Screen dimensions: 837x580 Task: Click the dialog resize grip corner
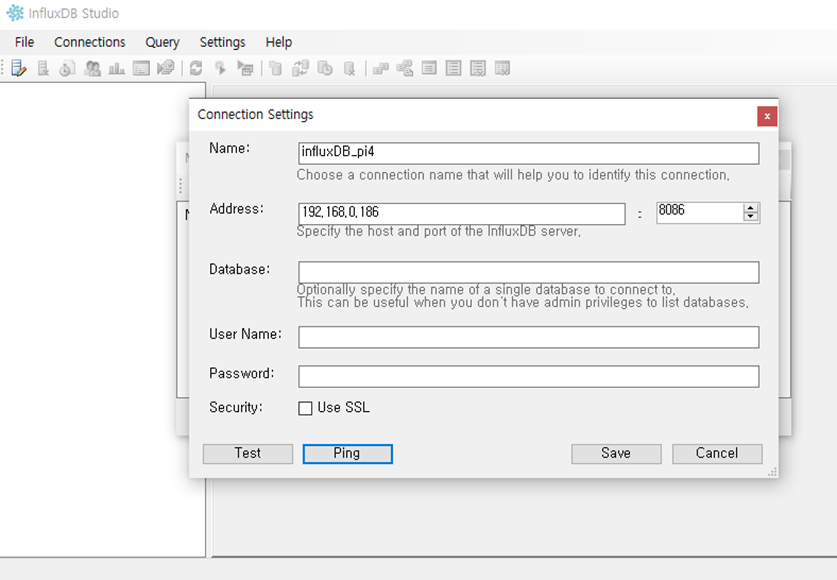click(x=772, y=472)
